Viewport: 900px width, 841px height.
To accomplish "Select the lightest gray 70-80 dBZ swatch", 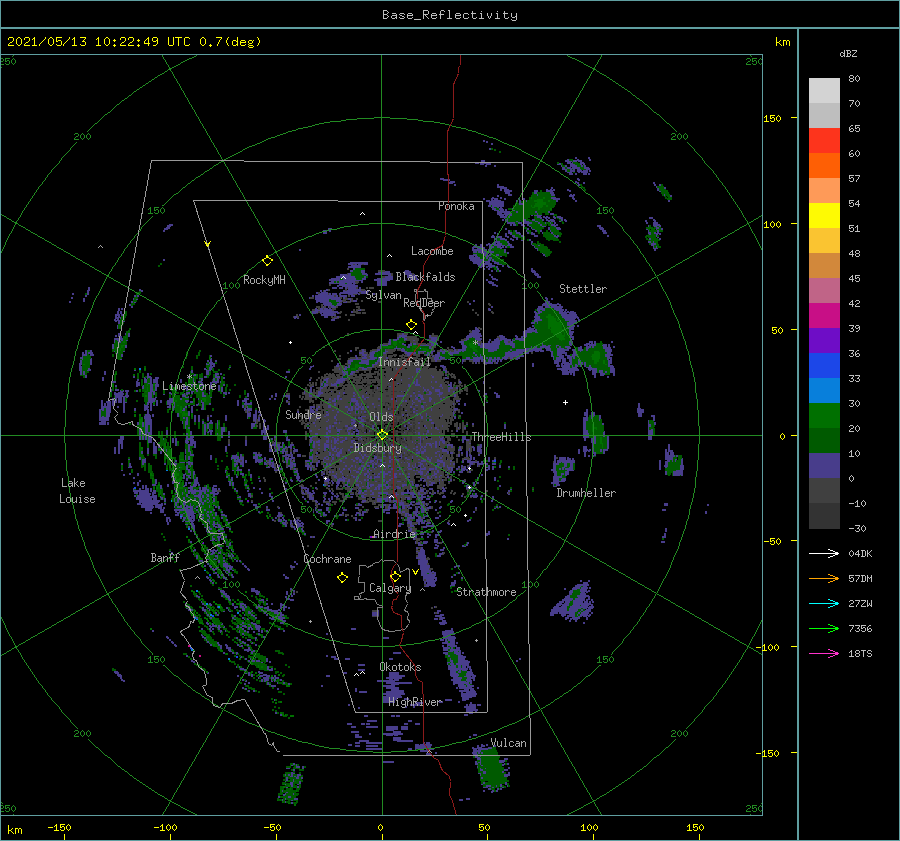I will pyautogui.click(x=824, y=91).
